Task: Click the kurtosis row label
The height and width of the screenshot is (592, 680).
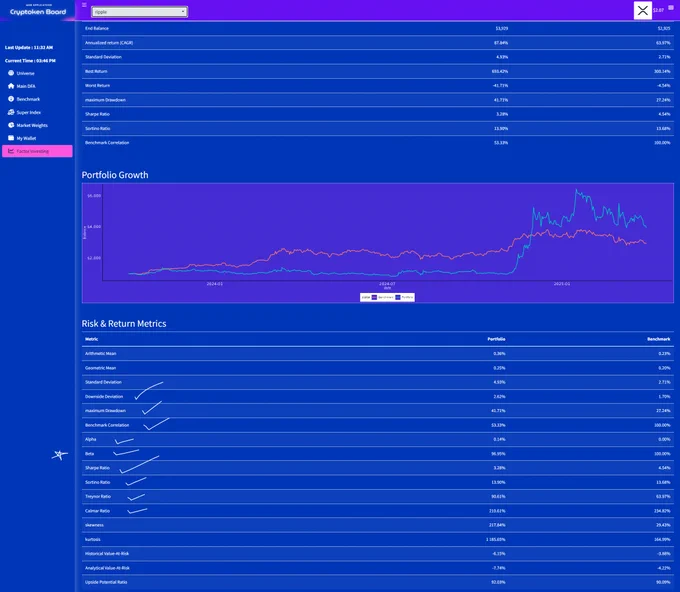Action: (93, 540)
